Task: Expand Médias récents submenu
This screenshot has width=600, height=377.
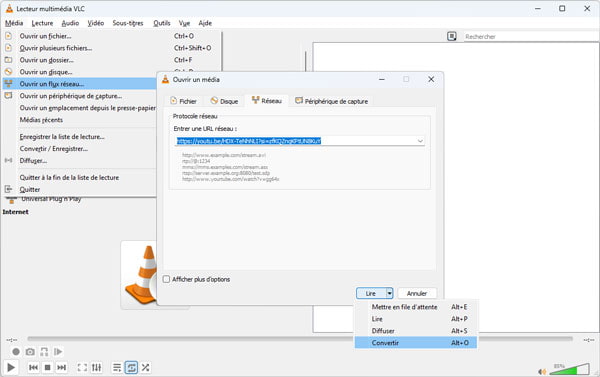Action: pyautogui.click(x=80, y=120)
